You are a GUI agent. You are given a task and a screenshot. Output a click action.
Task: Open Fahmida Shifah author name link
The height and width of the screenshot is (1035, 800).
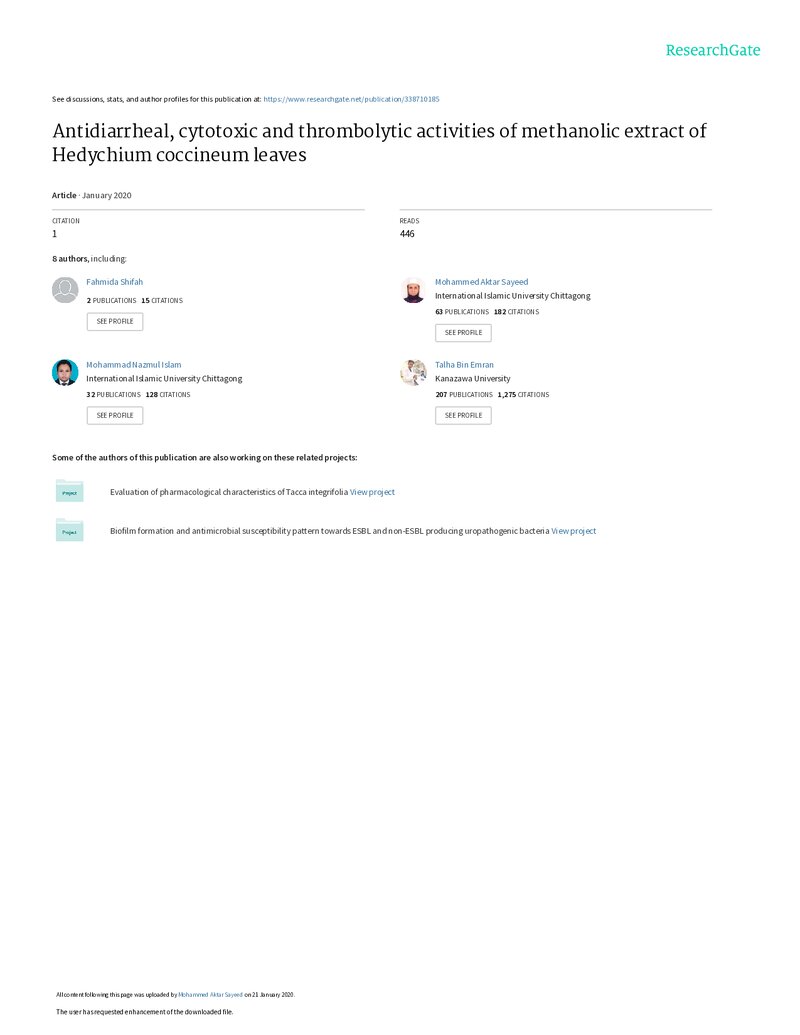[114, 282]
